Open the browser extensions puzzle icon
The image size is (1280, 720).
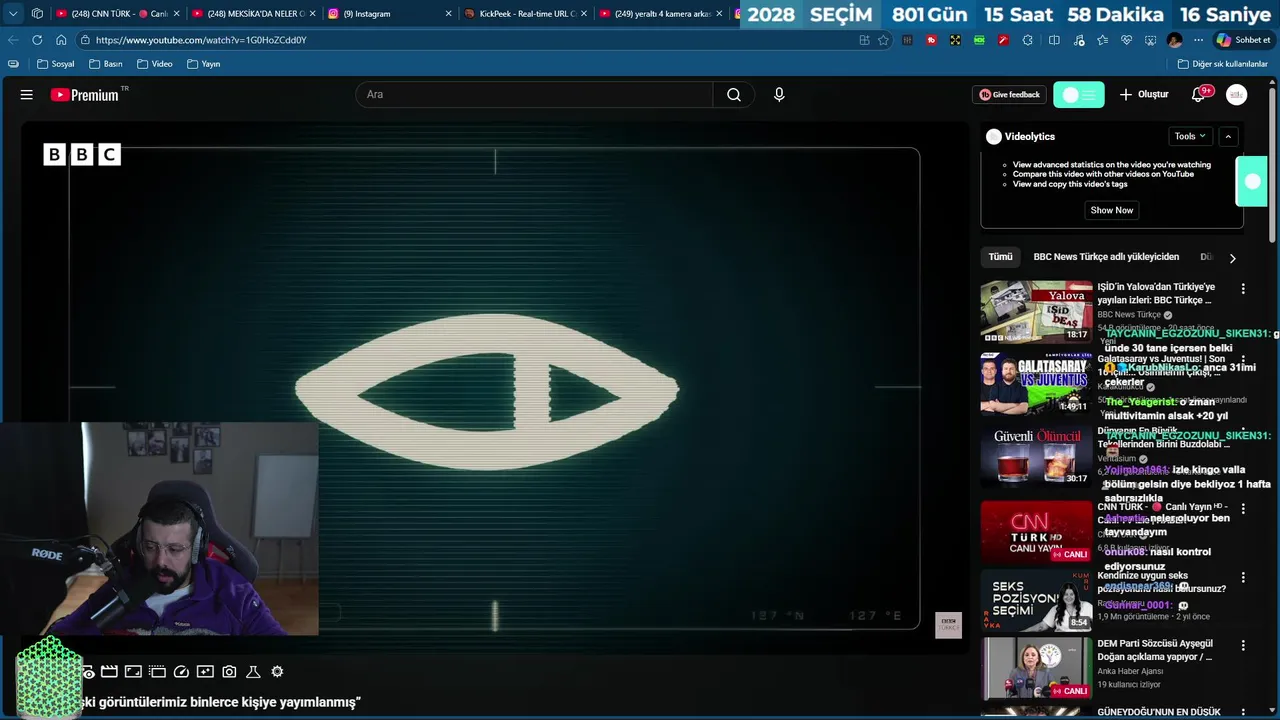pos(1028,40)
